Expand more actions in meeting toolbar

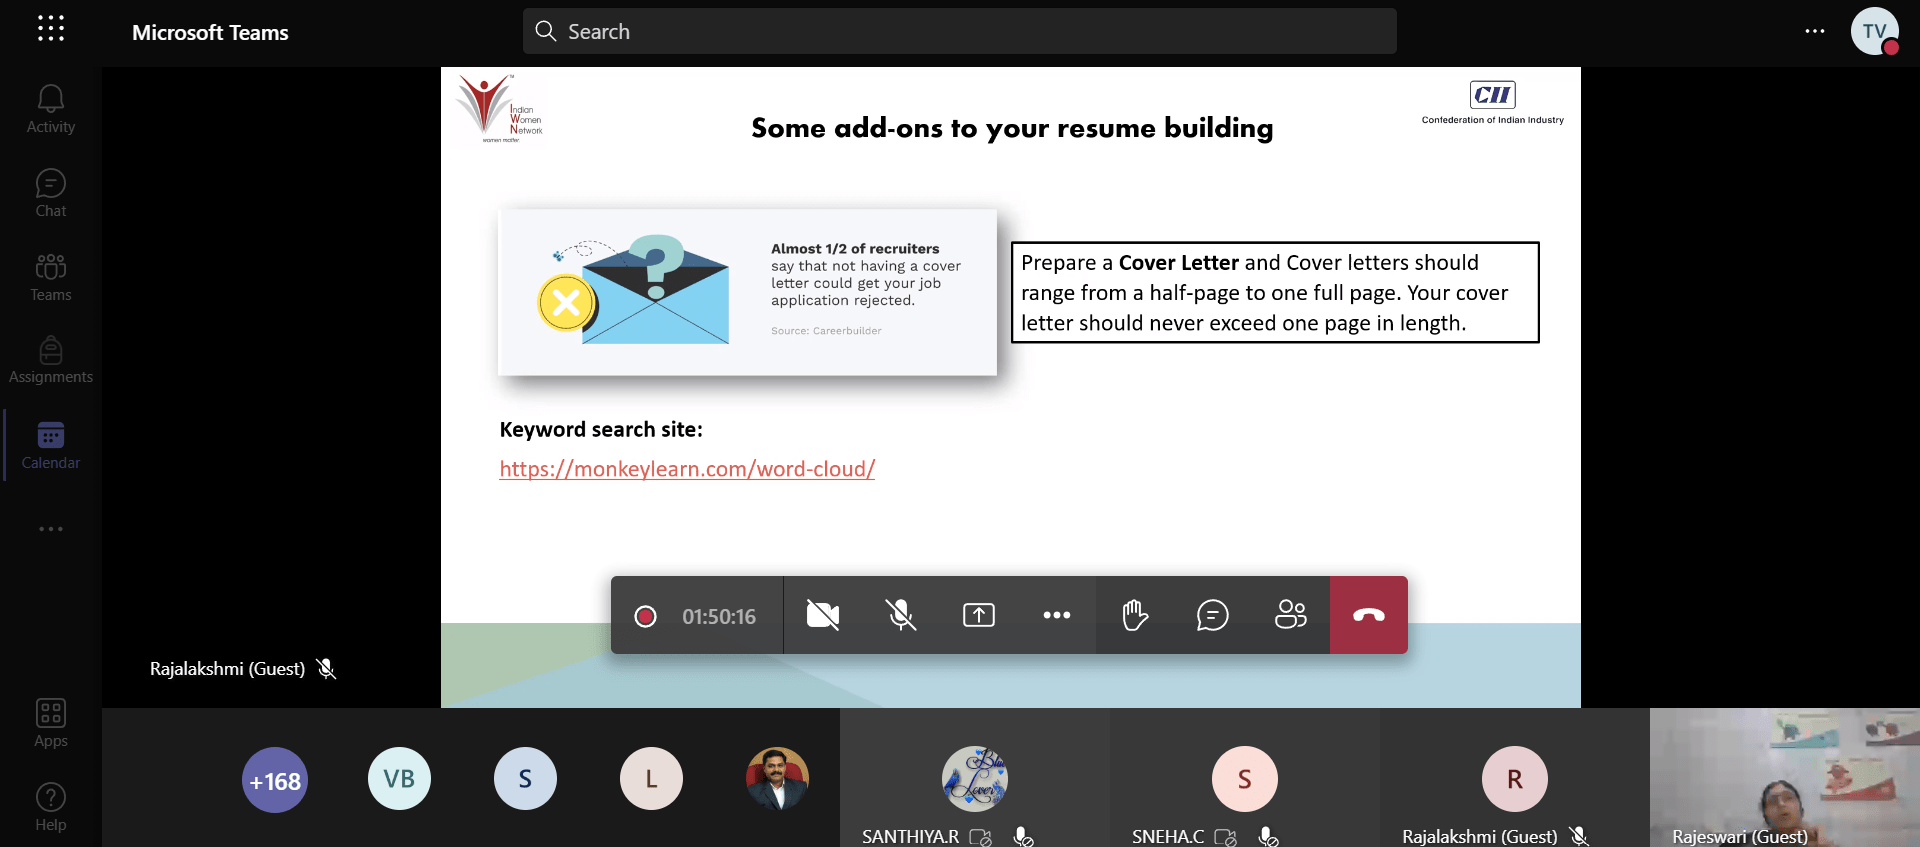(x=1057, y=615)
